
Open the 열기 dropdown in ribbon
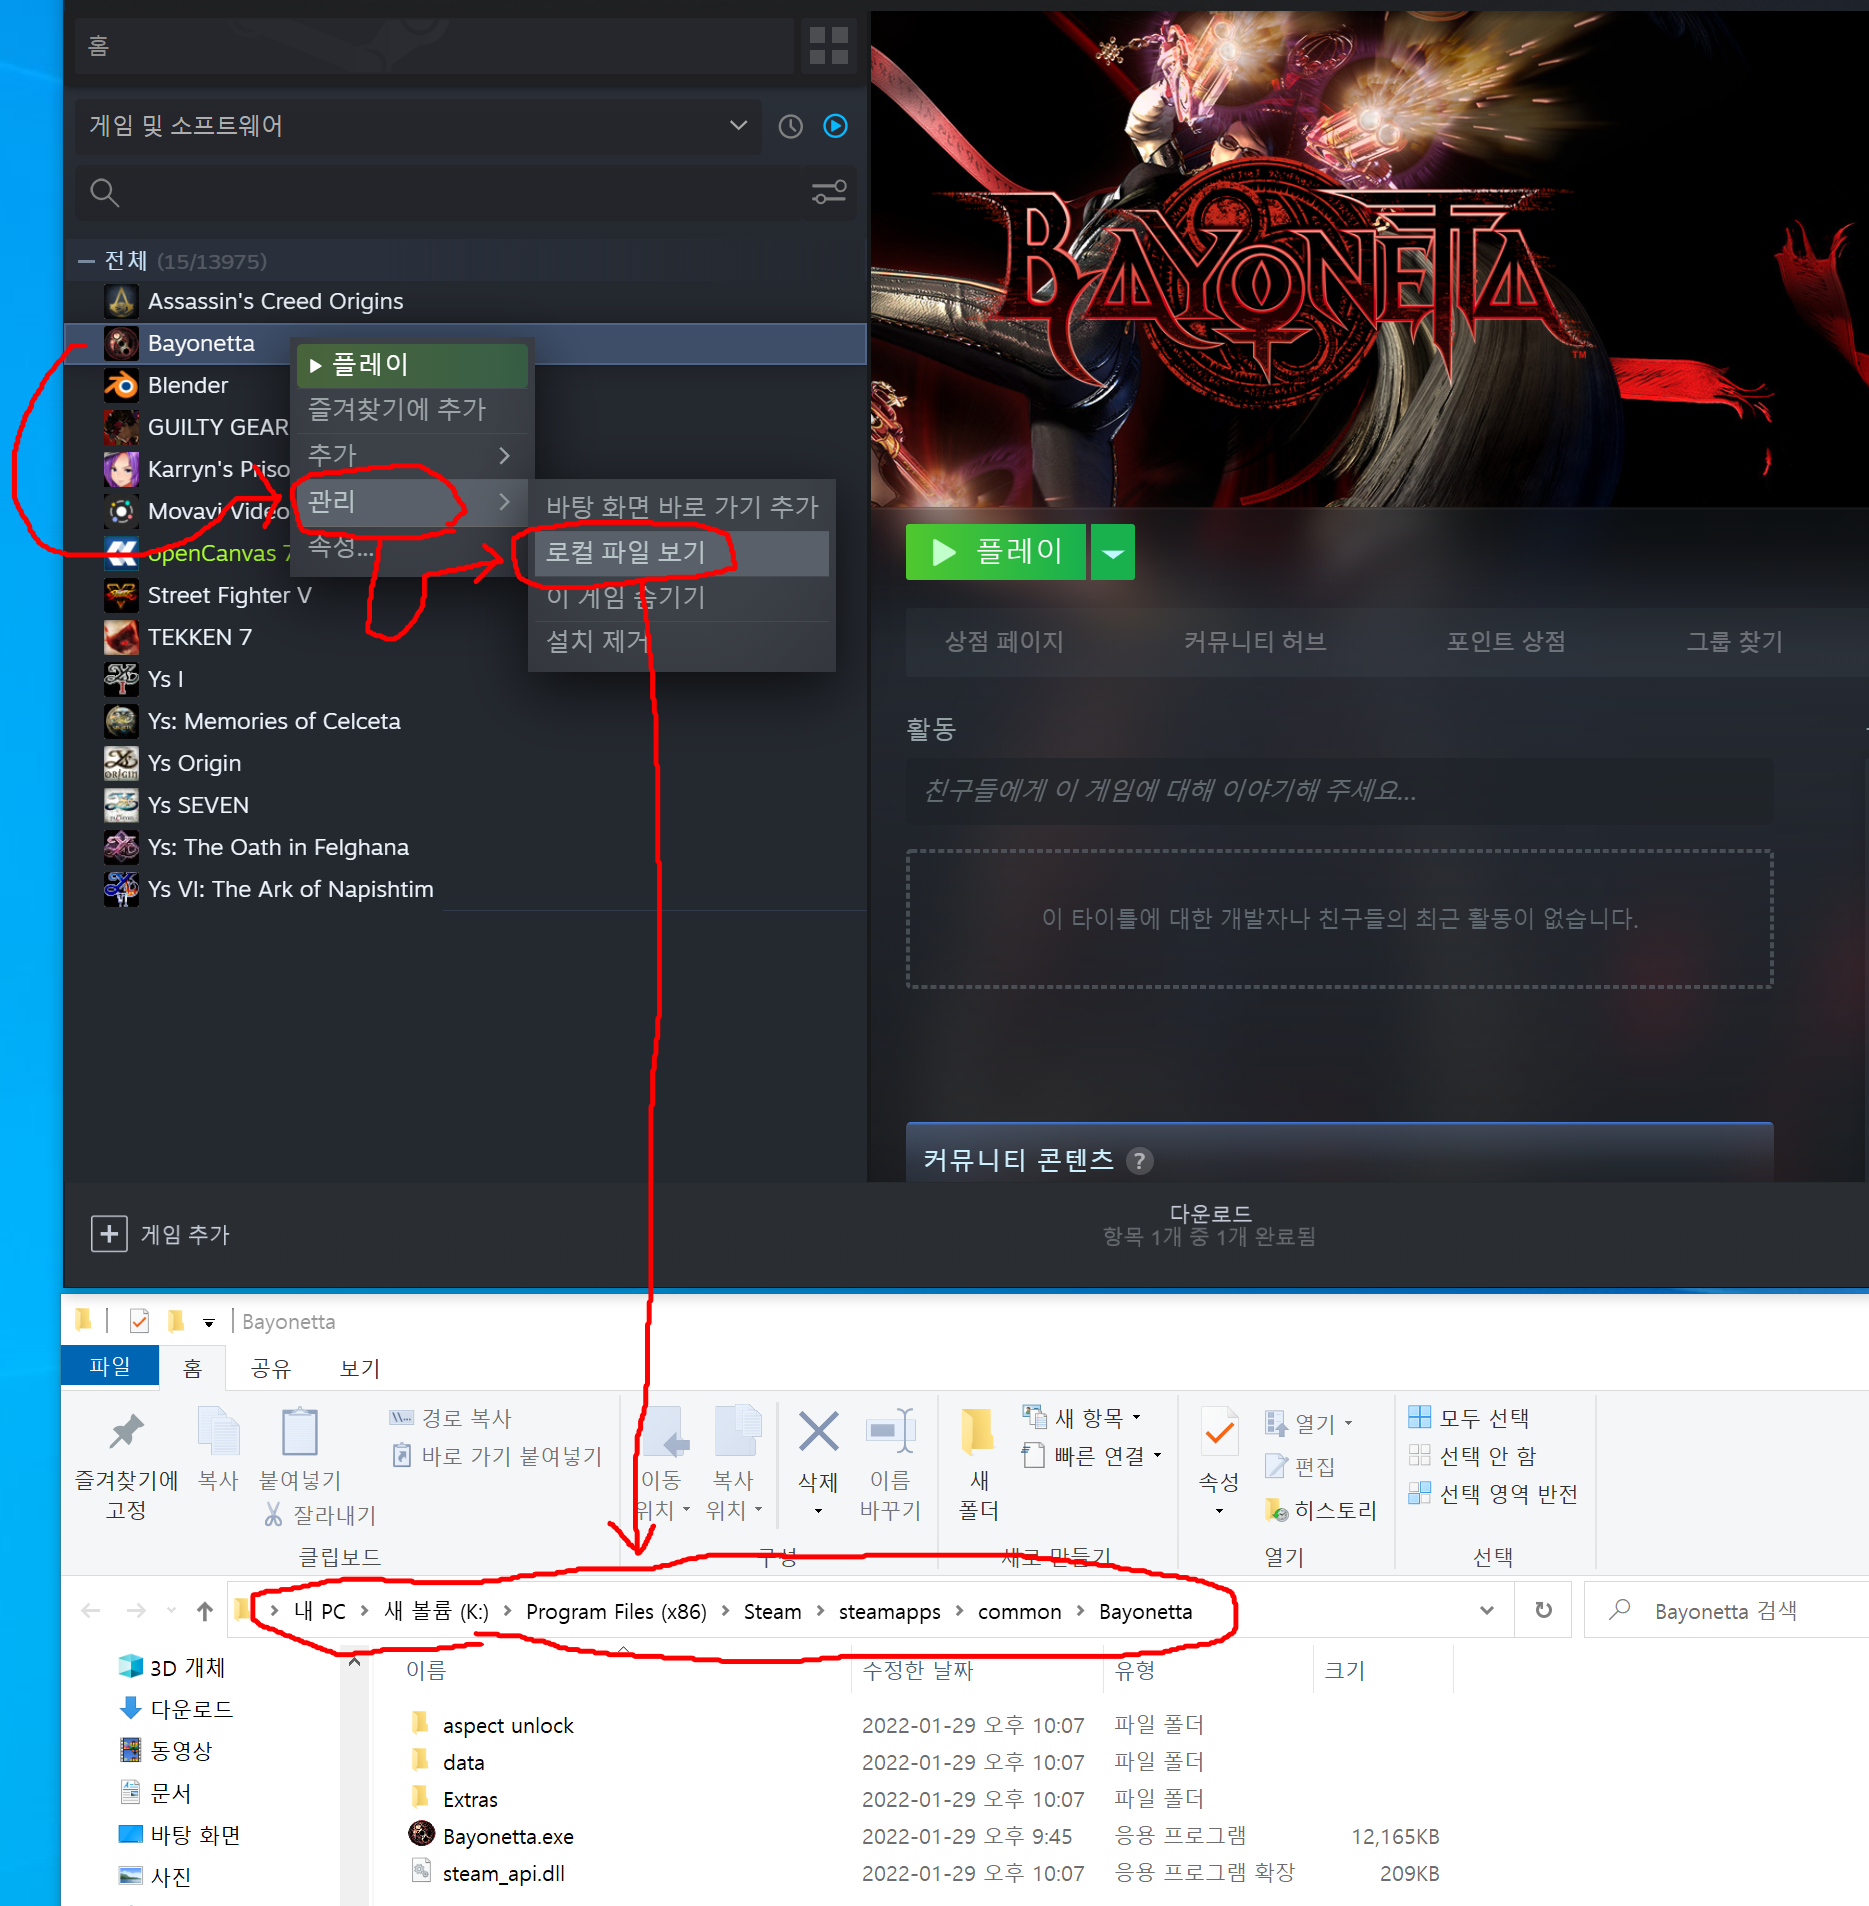1309,1423
